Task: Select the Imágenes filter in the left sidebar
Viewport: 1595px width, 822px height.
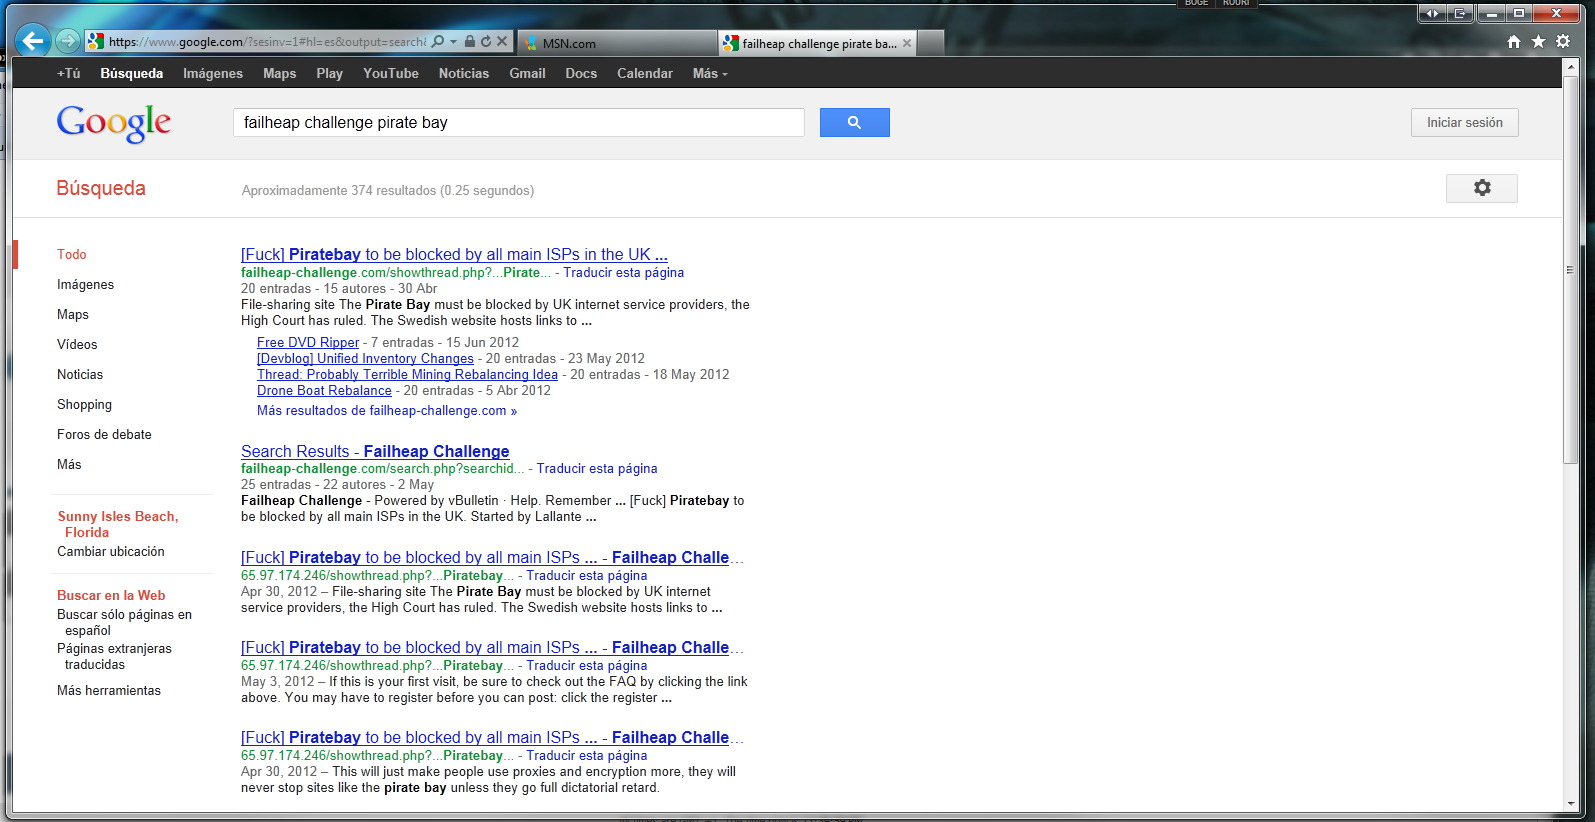Action: click(86, 284)
